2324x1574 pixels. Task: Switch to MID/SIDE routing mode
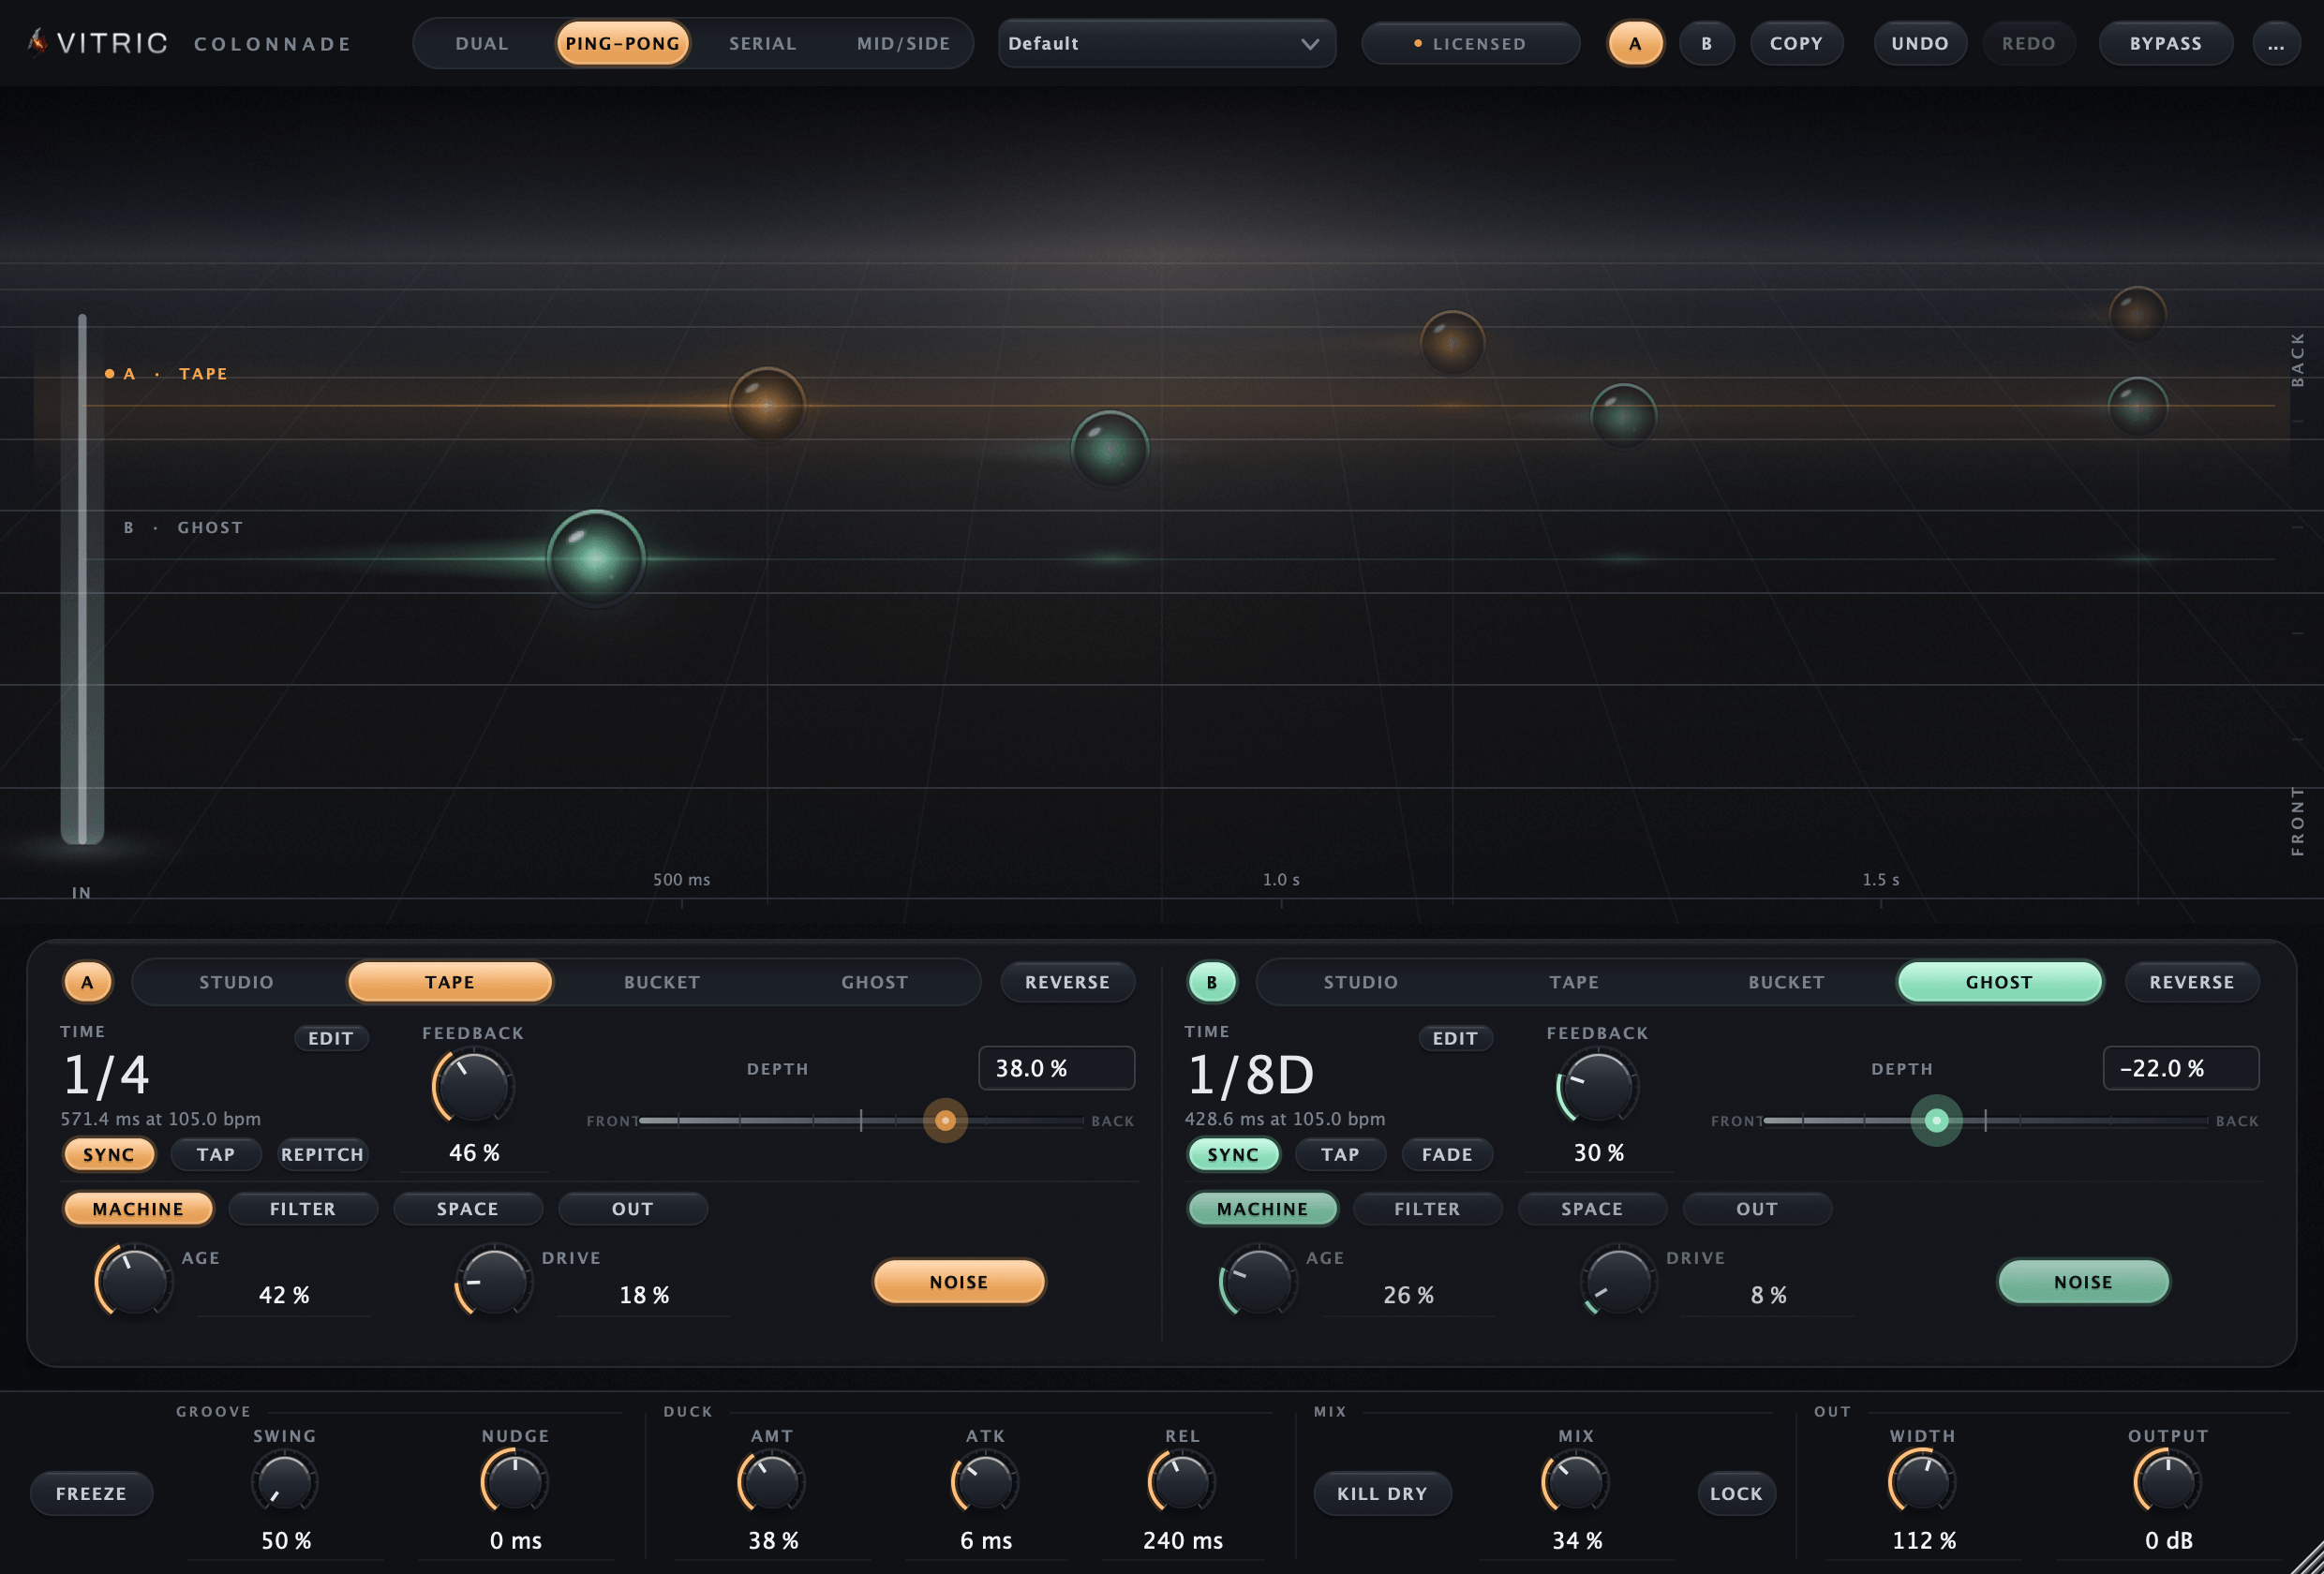(903, 44)
